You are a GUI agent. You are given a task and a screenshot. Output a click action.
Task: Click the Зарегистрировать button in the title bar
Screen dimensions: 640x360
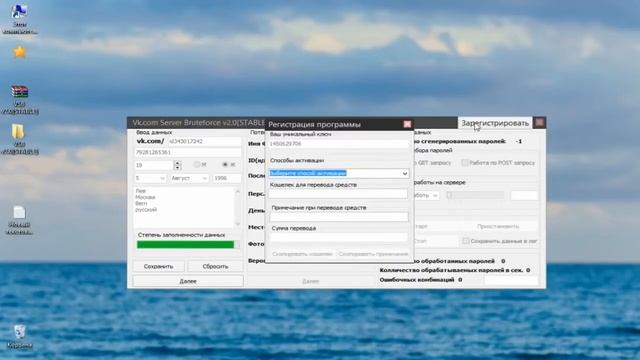click(495, 123)
